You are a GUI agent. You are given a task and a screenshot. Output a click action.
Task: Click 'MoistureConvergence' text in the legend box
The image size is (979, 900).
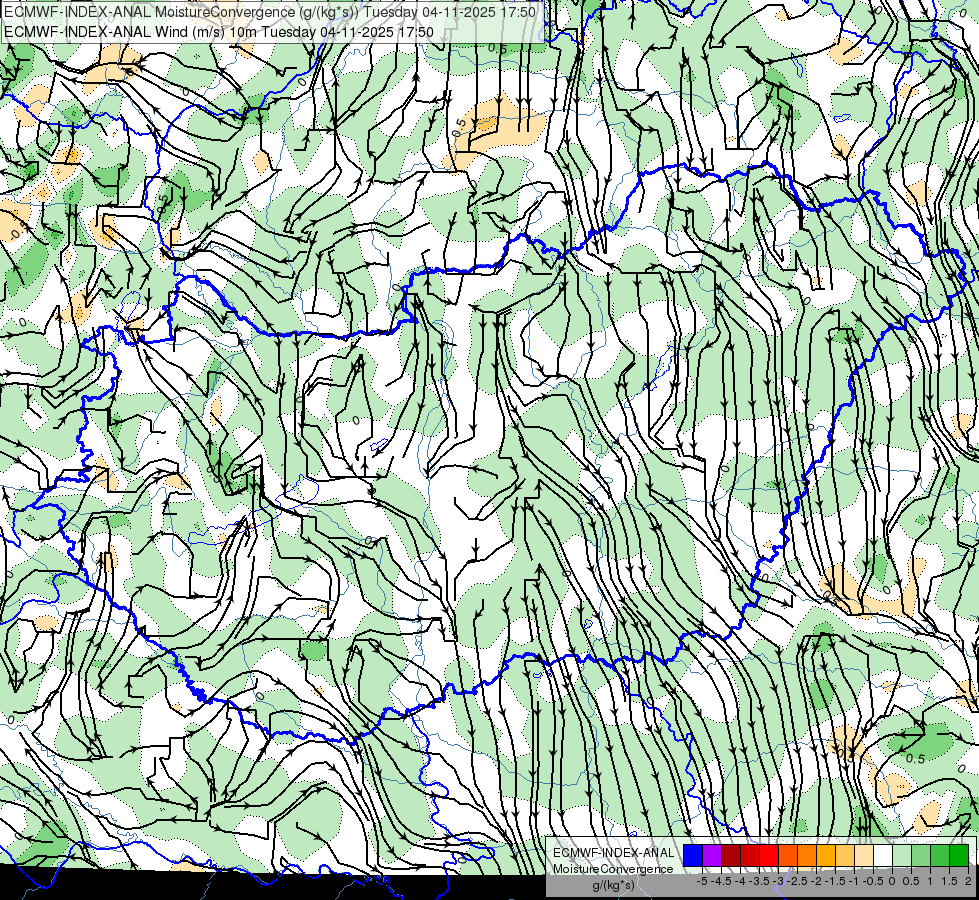(613, 869)
